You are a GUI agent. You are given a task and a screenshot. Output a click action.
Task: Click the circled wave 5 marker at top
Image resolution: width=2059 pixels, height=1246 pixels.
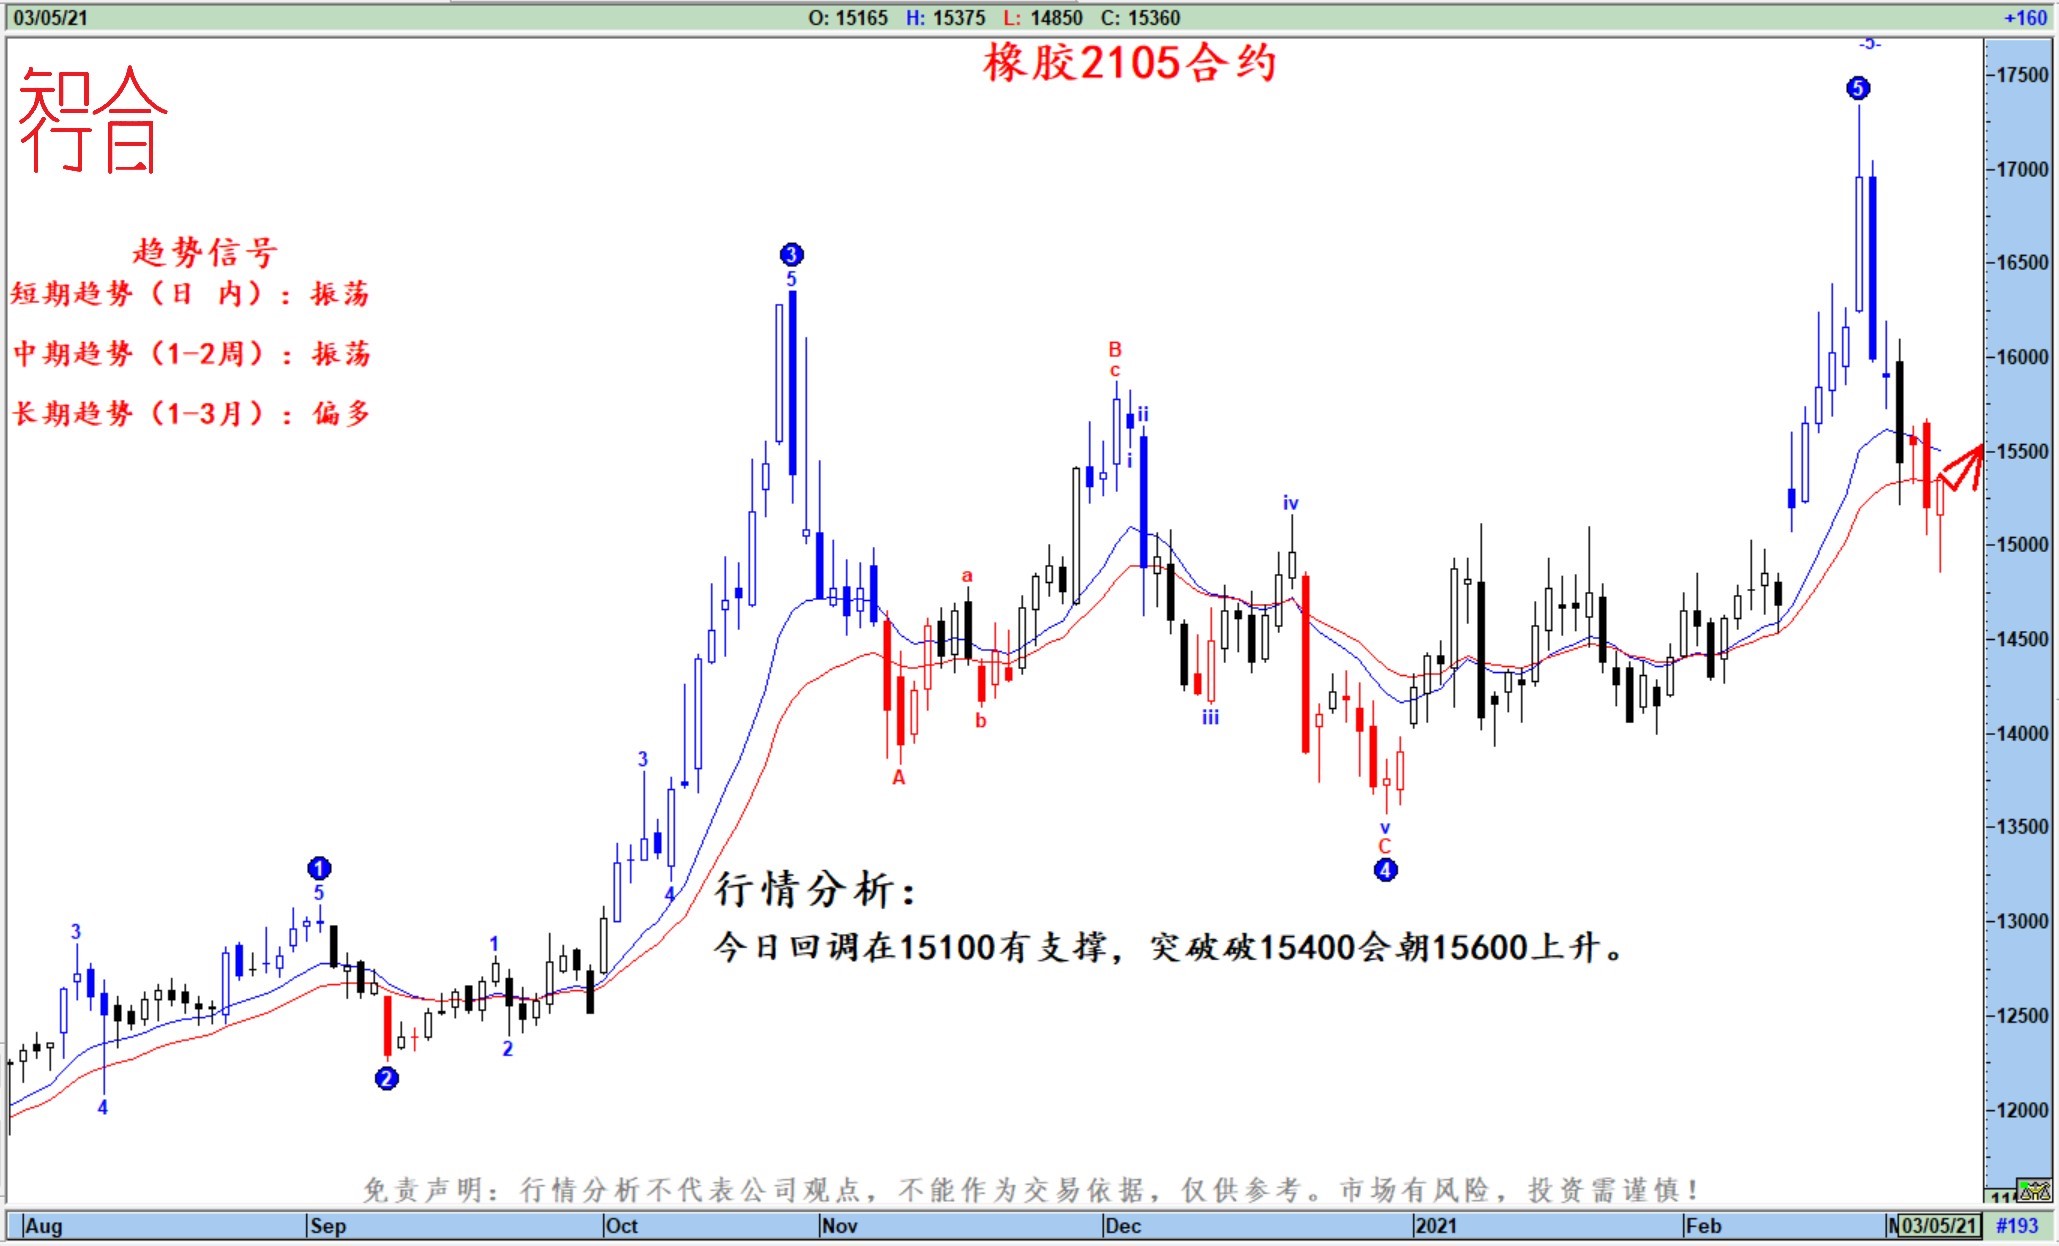click(1857, 88)
